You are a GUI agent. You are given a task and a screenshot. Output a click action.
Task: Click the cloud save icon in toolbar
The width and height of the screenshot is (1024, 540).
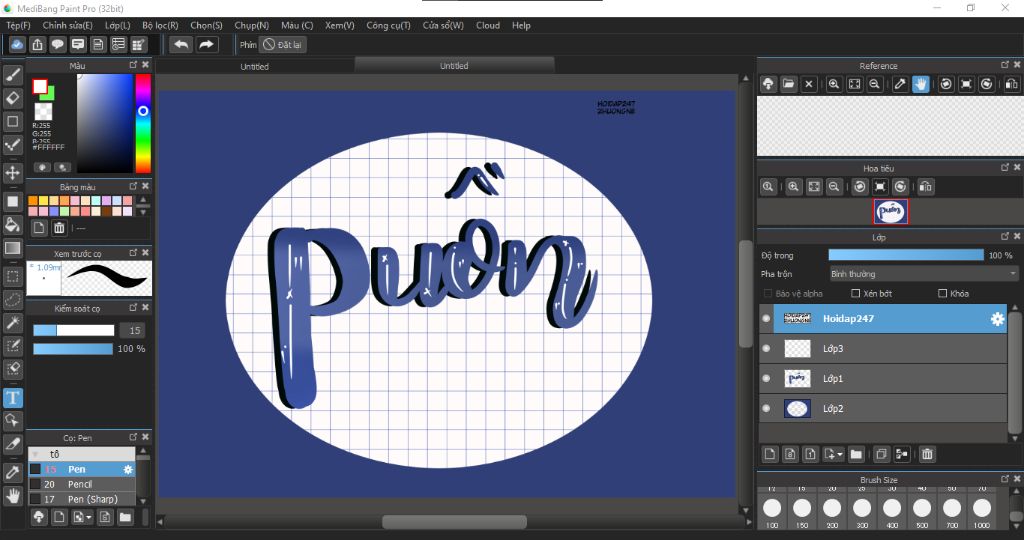[x=18, y=44]
